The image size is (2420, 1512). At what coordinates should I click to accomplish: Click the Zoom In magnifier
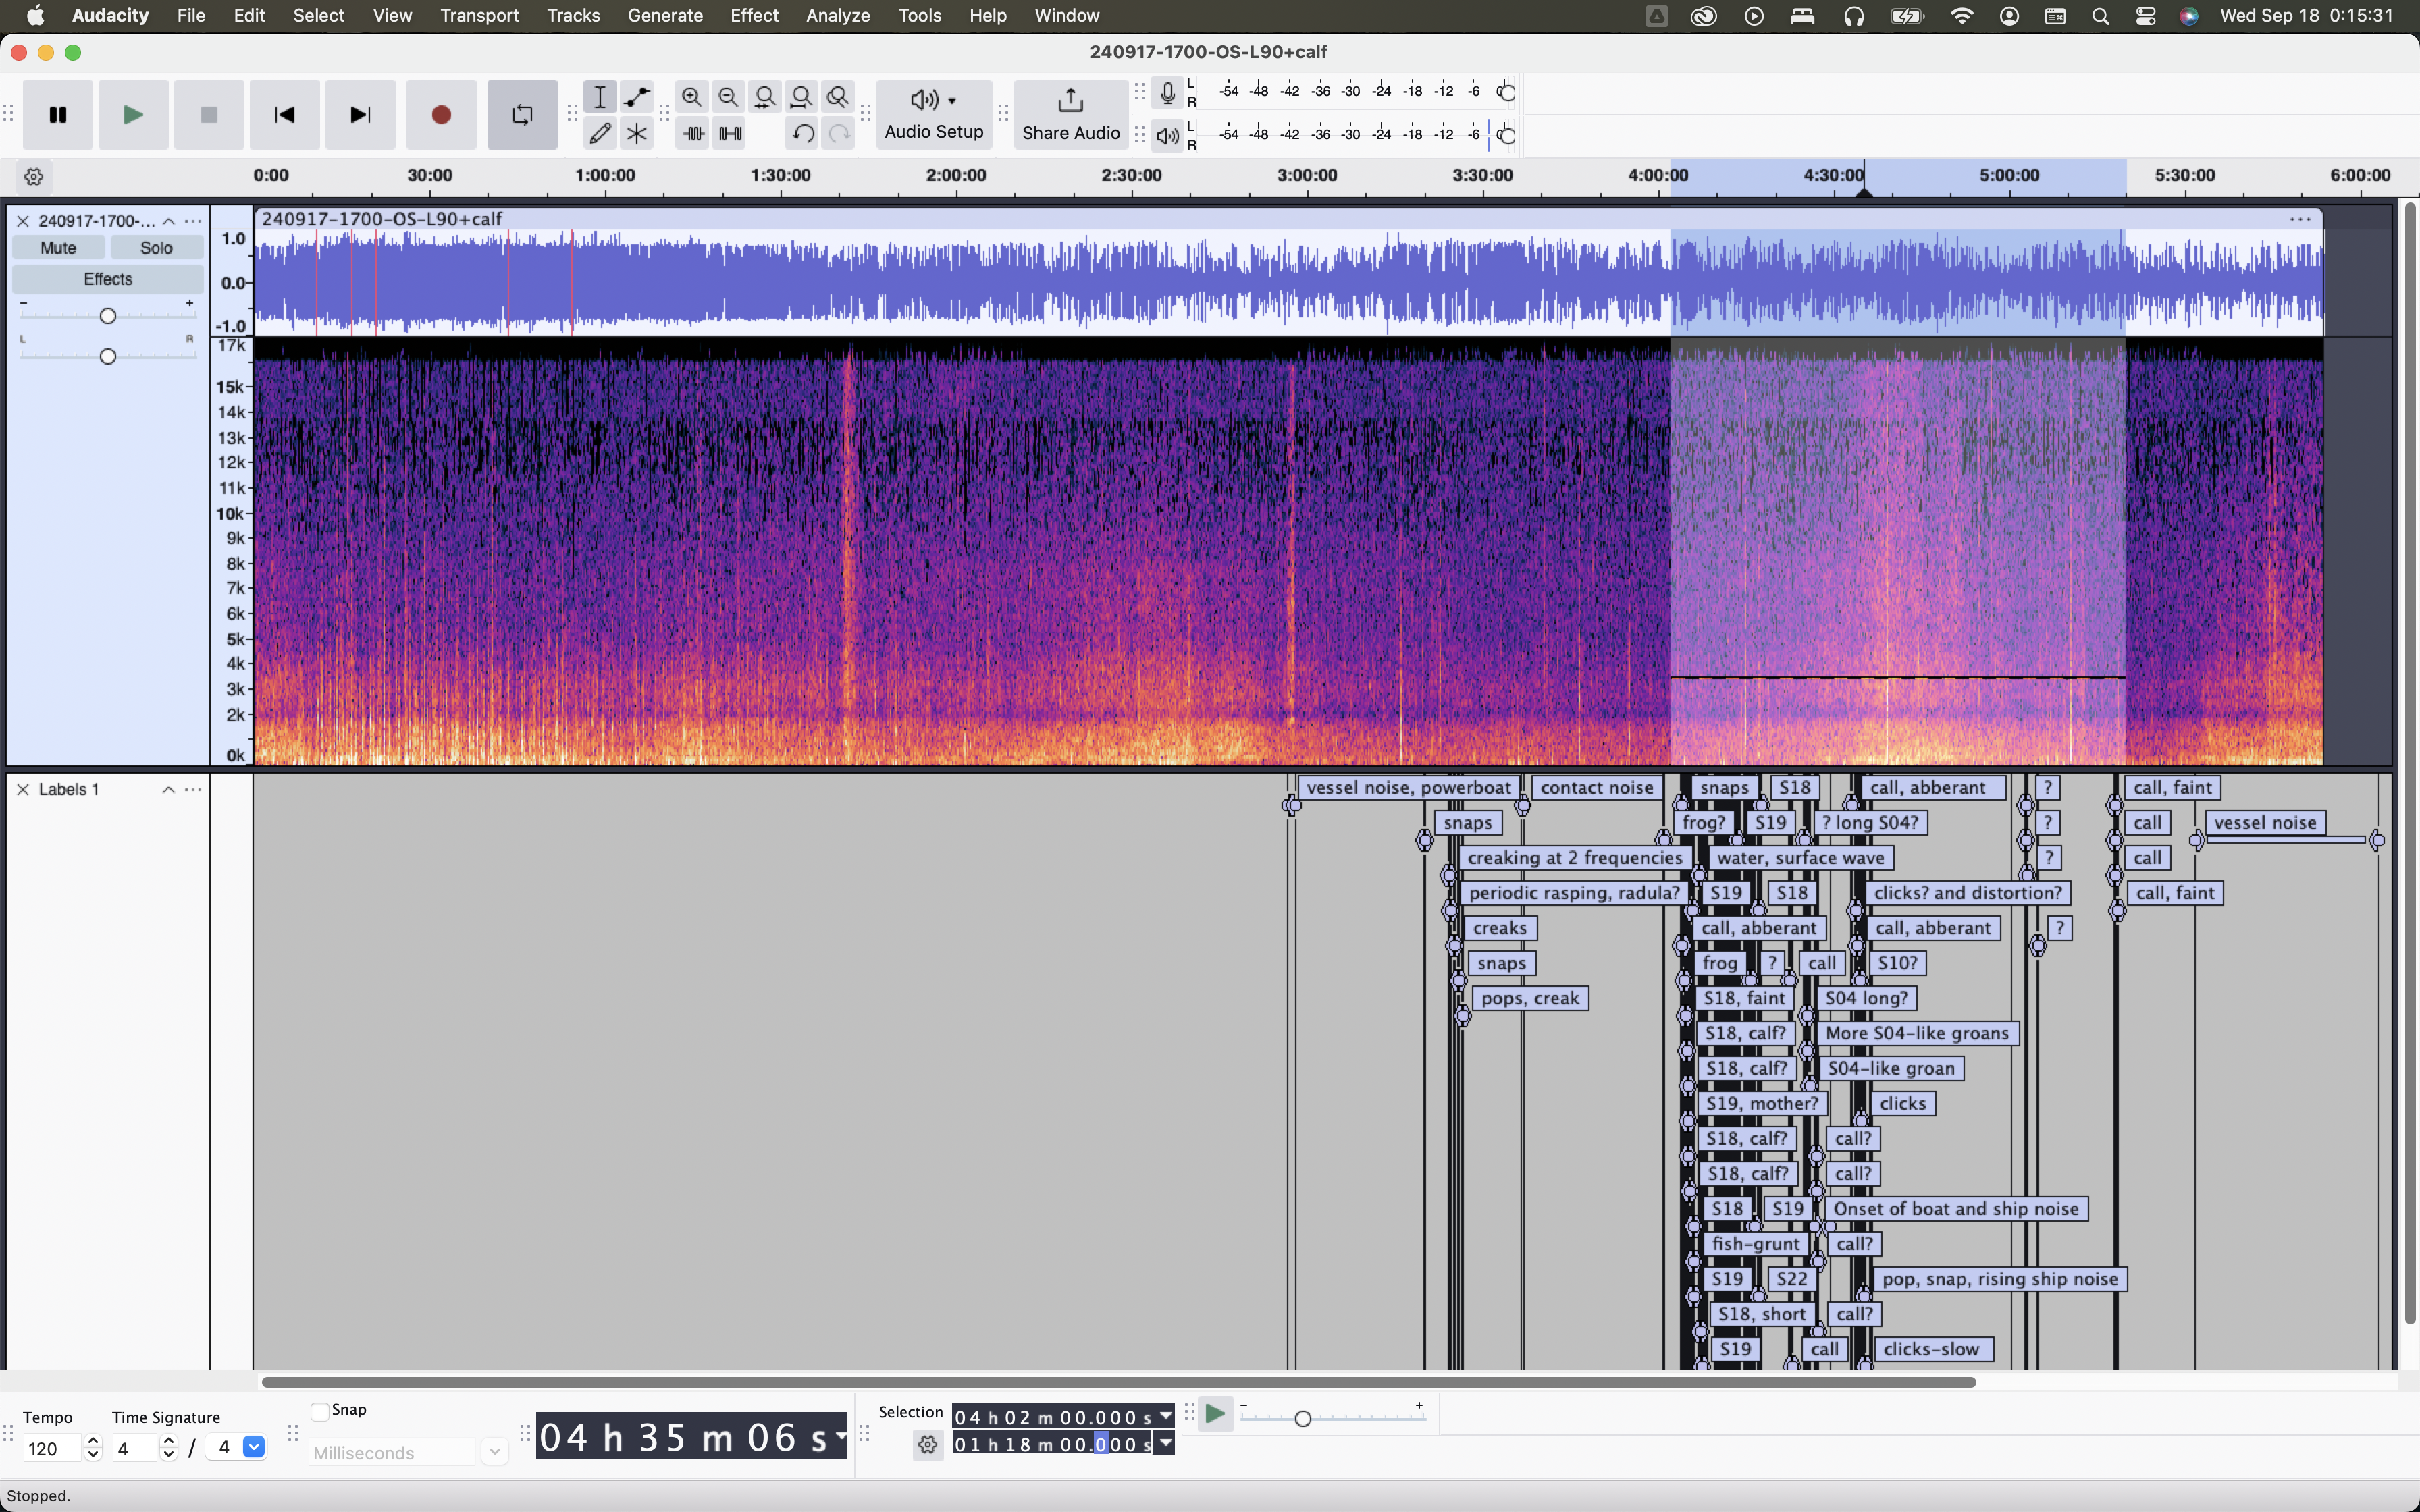[691, 97]
